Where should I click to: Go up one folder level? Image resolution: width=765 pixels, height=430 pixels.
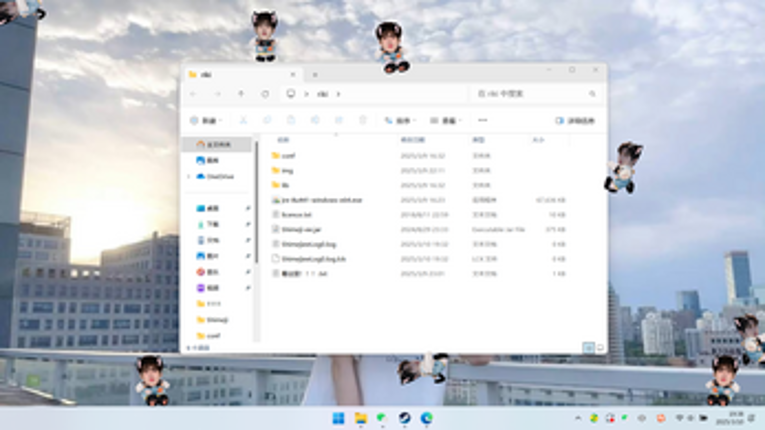pos(241,94)
